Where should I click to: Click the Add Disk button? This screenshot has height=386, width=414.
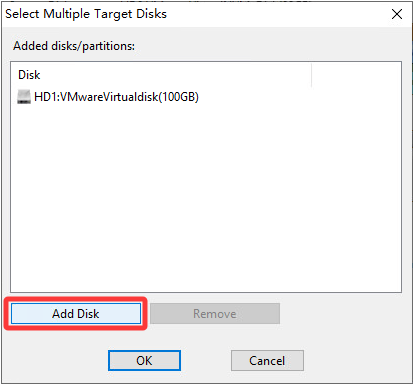(76, 314)
